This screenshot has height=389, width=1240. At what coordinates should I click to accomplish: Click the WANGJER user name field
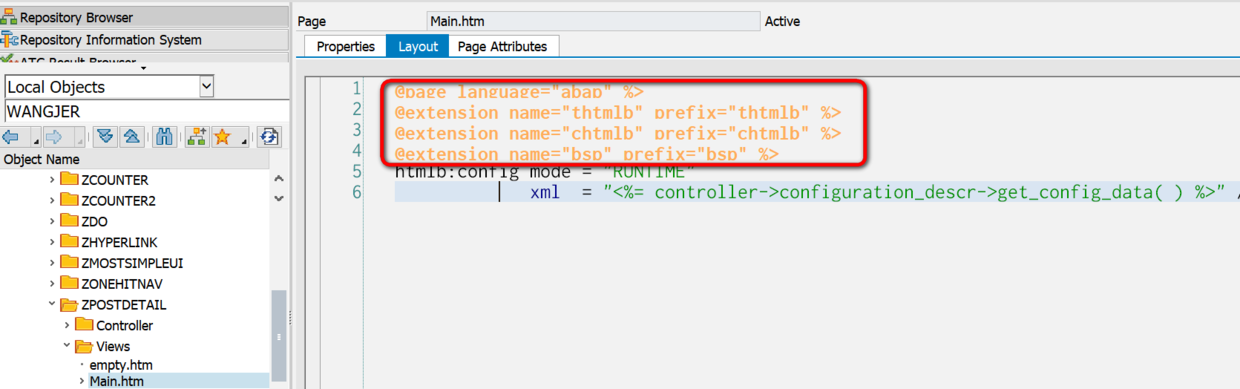[145, 111]
